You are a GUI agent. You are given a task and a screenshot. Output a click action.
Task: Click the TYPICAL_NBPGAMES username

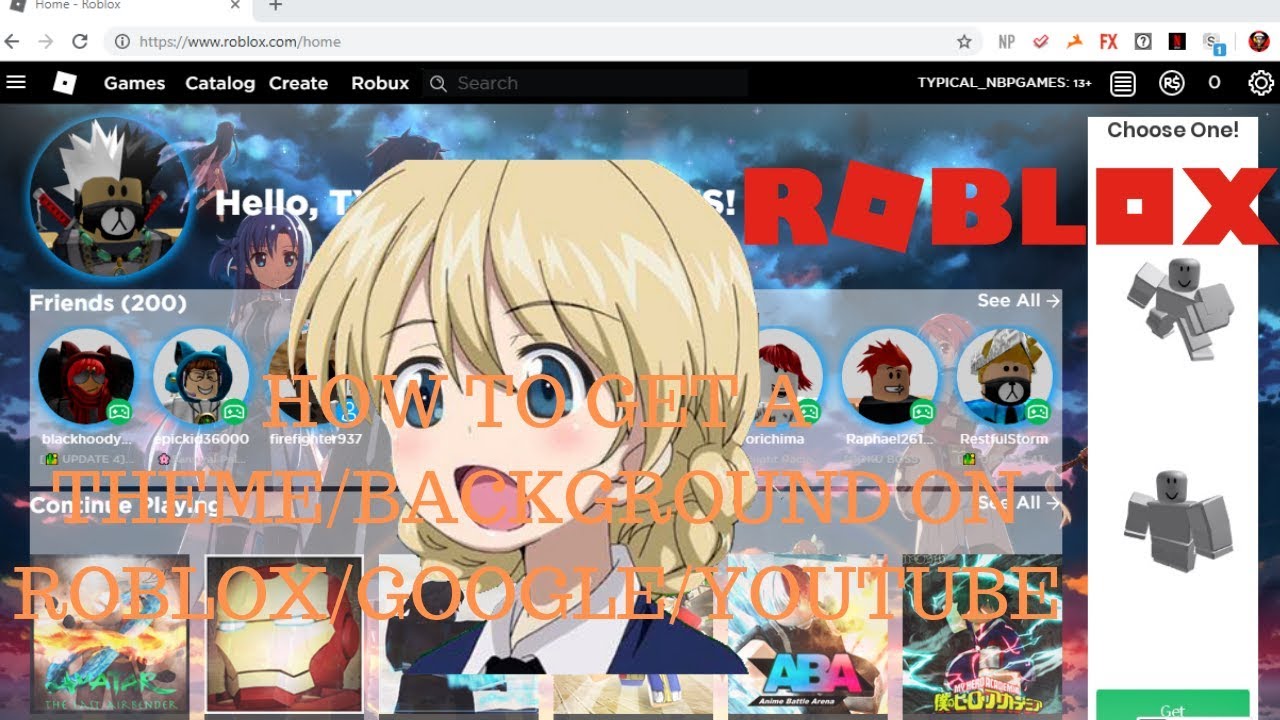(1004, 83)
